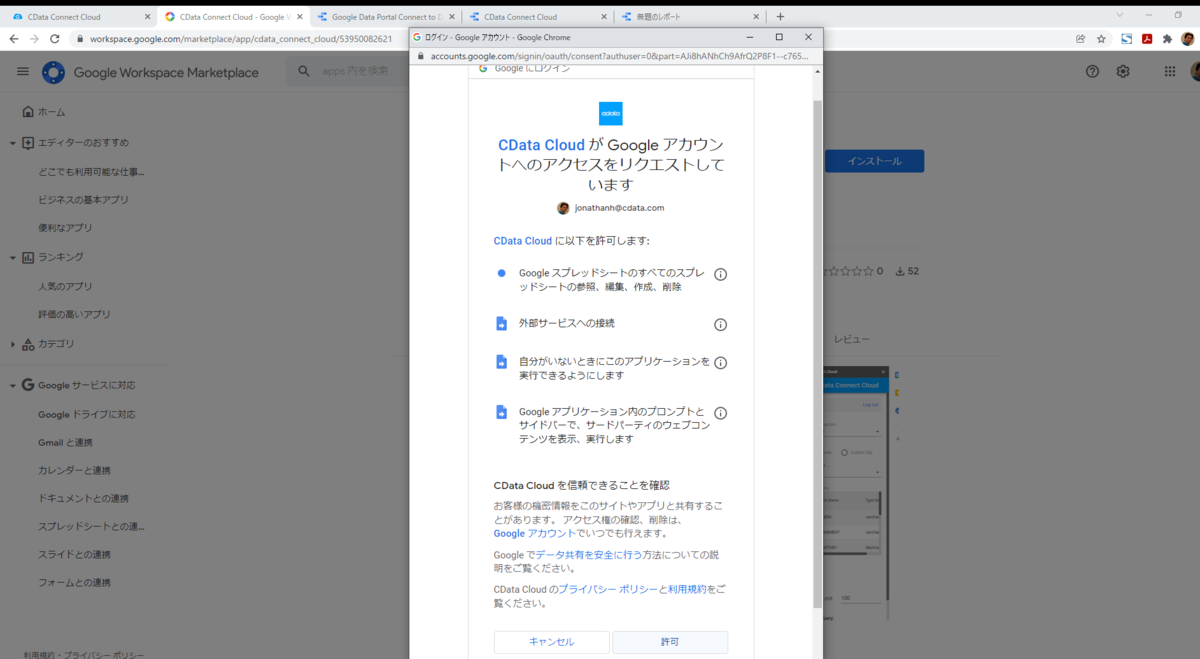Click the browser back arrow
Screen dimensions: 1200x659
(x=14, y=39)
